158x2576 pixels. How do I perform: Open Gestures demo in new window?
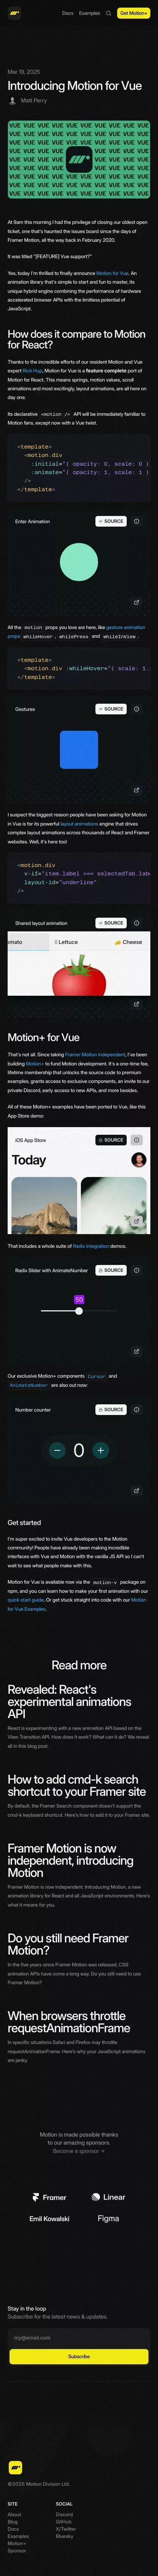137,790
